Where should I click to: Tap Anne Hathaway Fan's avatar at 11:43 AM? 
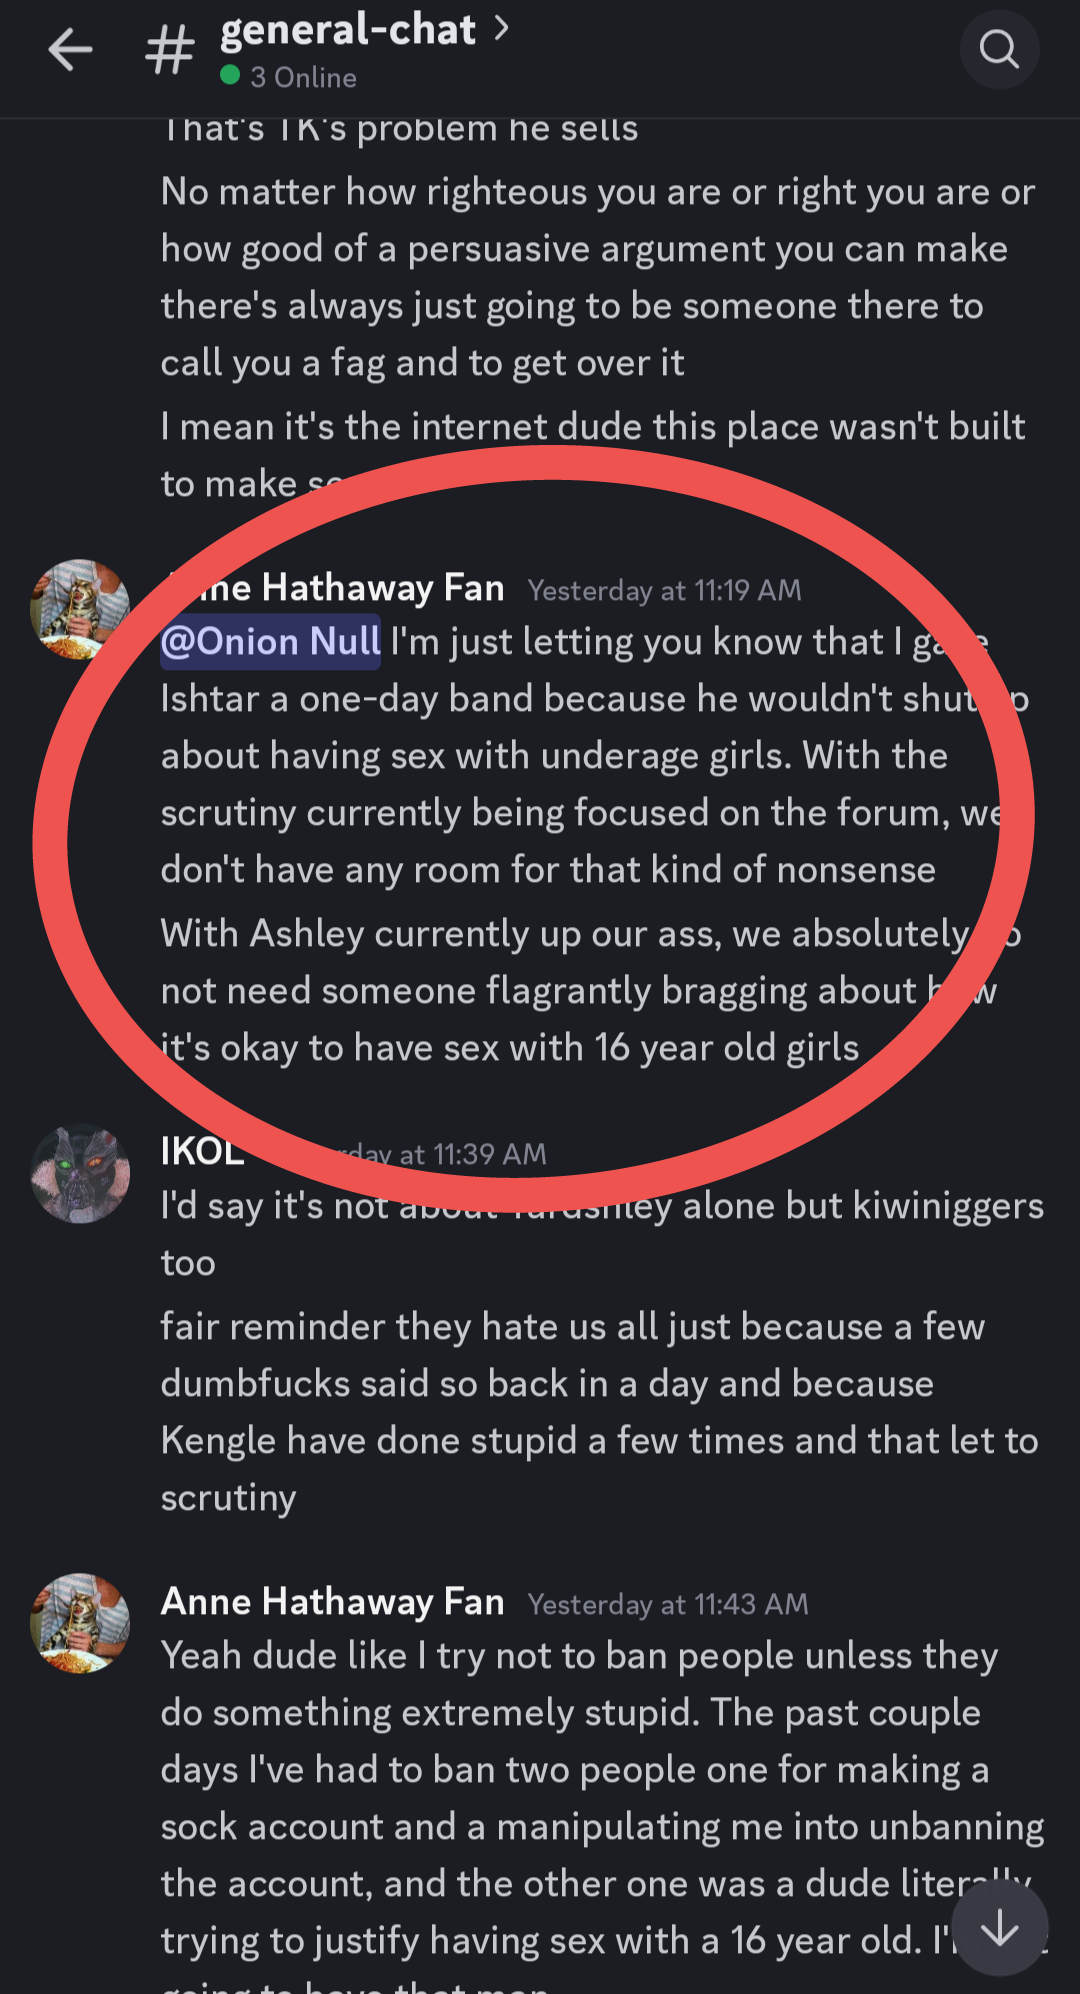pos(80,1622)
